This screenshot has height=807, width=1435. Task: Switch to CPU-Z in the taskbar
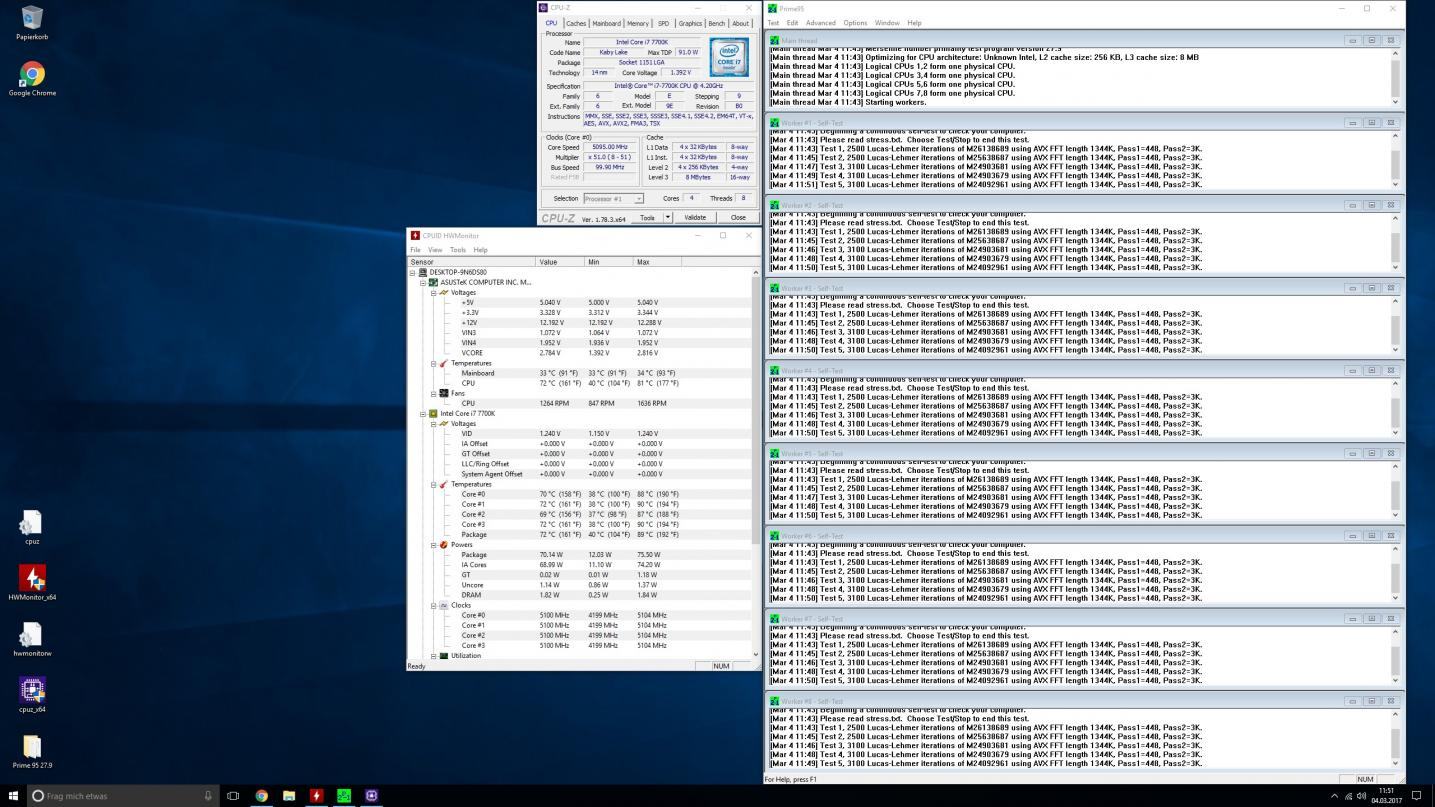tap(371, 796)
